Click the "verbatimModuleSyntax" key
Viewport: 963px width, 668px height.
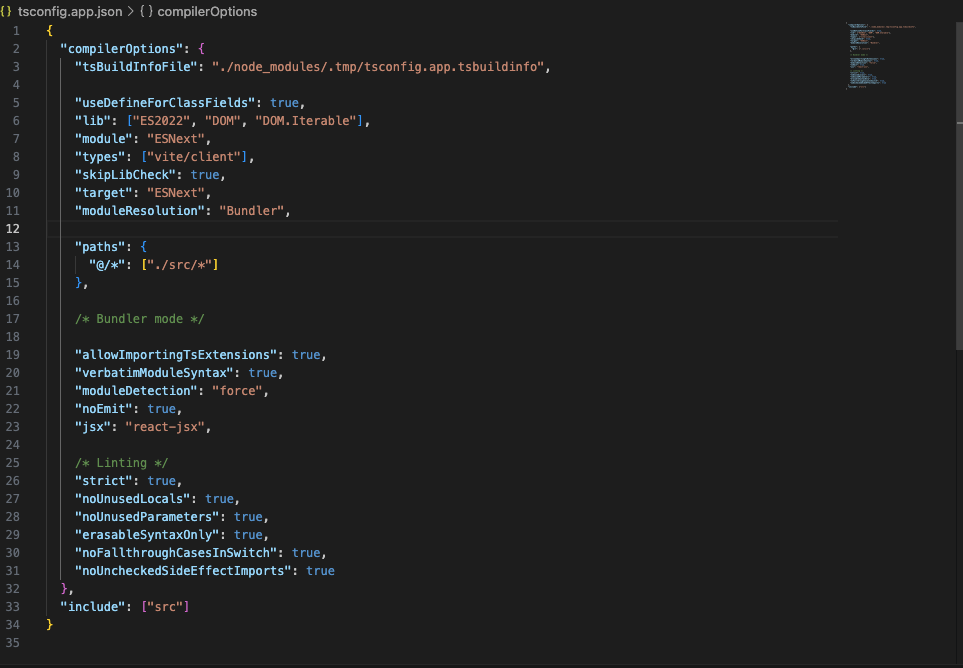(x=154, y=373)
